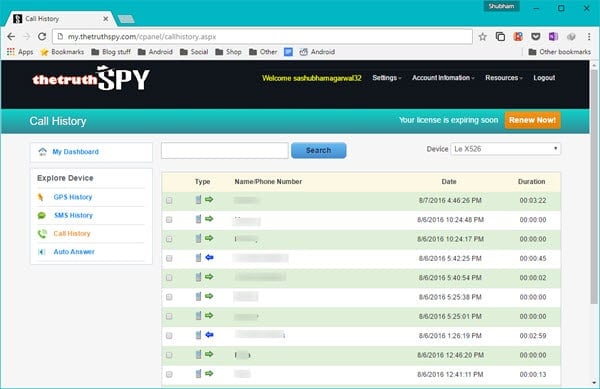
Task: Expand the Resources menu
Action: coord(504,78)
